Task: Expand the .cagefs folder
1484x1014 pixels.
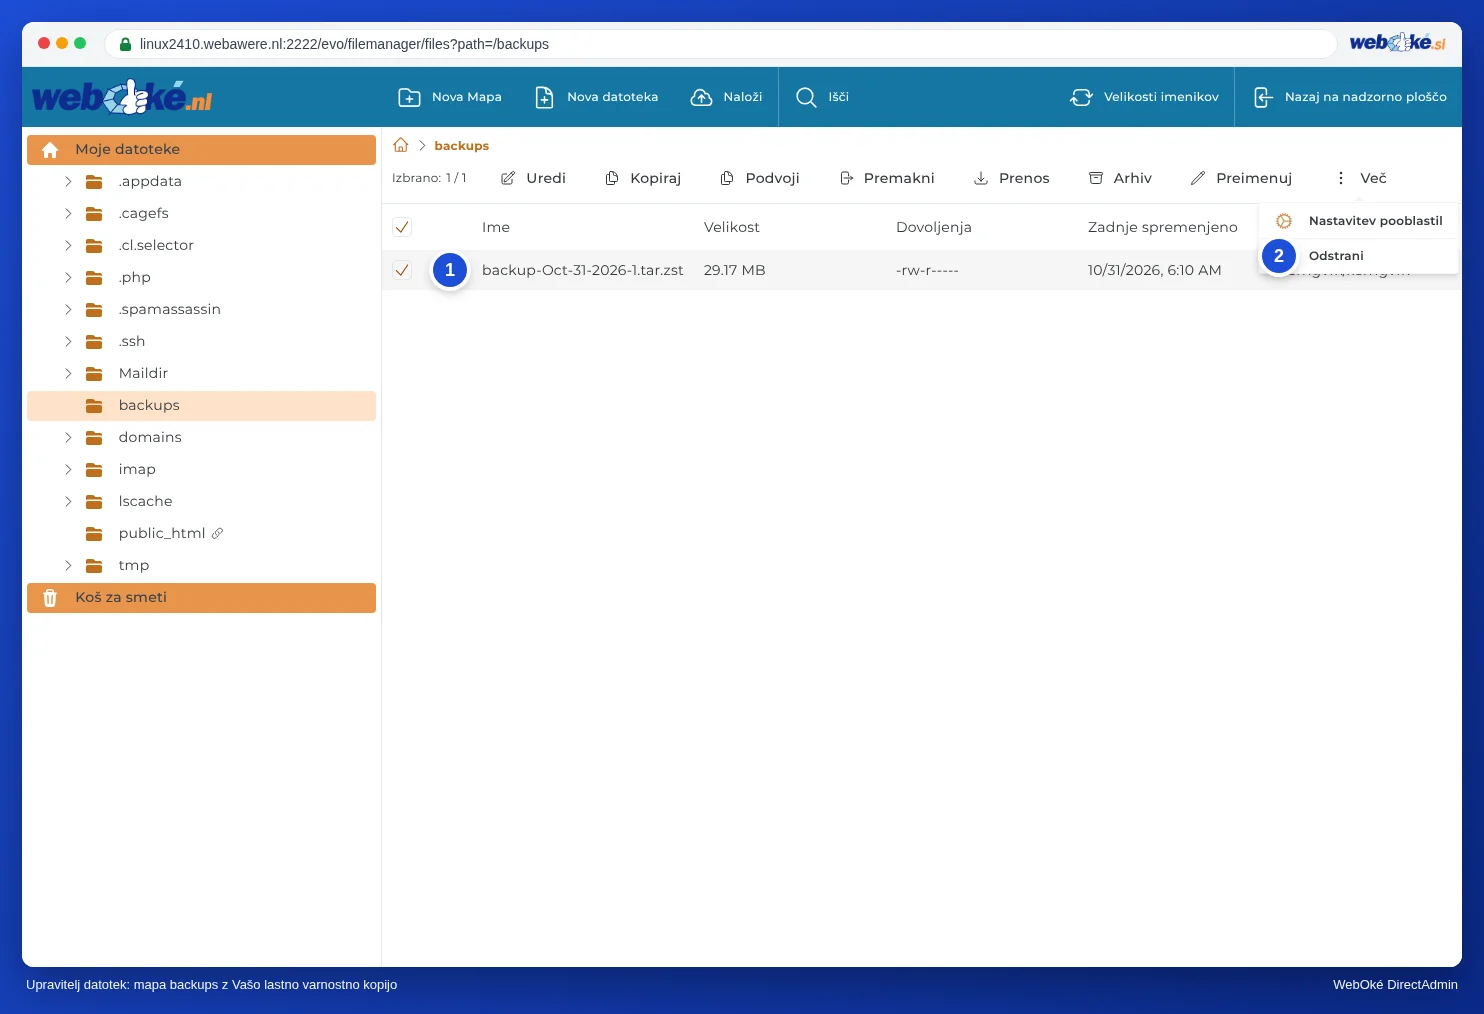Action: [x=68, y=213]
